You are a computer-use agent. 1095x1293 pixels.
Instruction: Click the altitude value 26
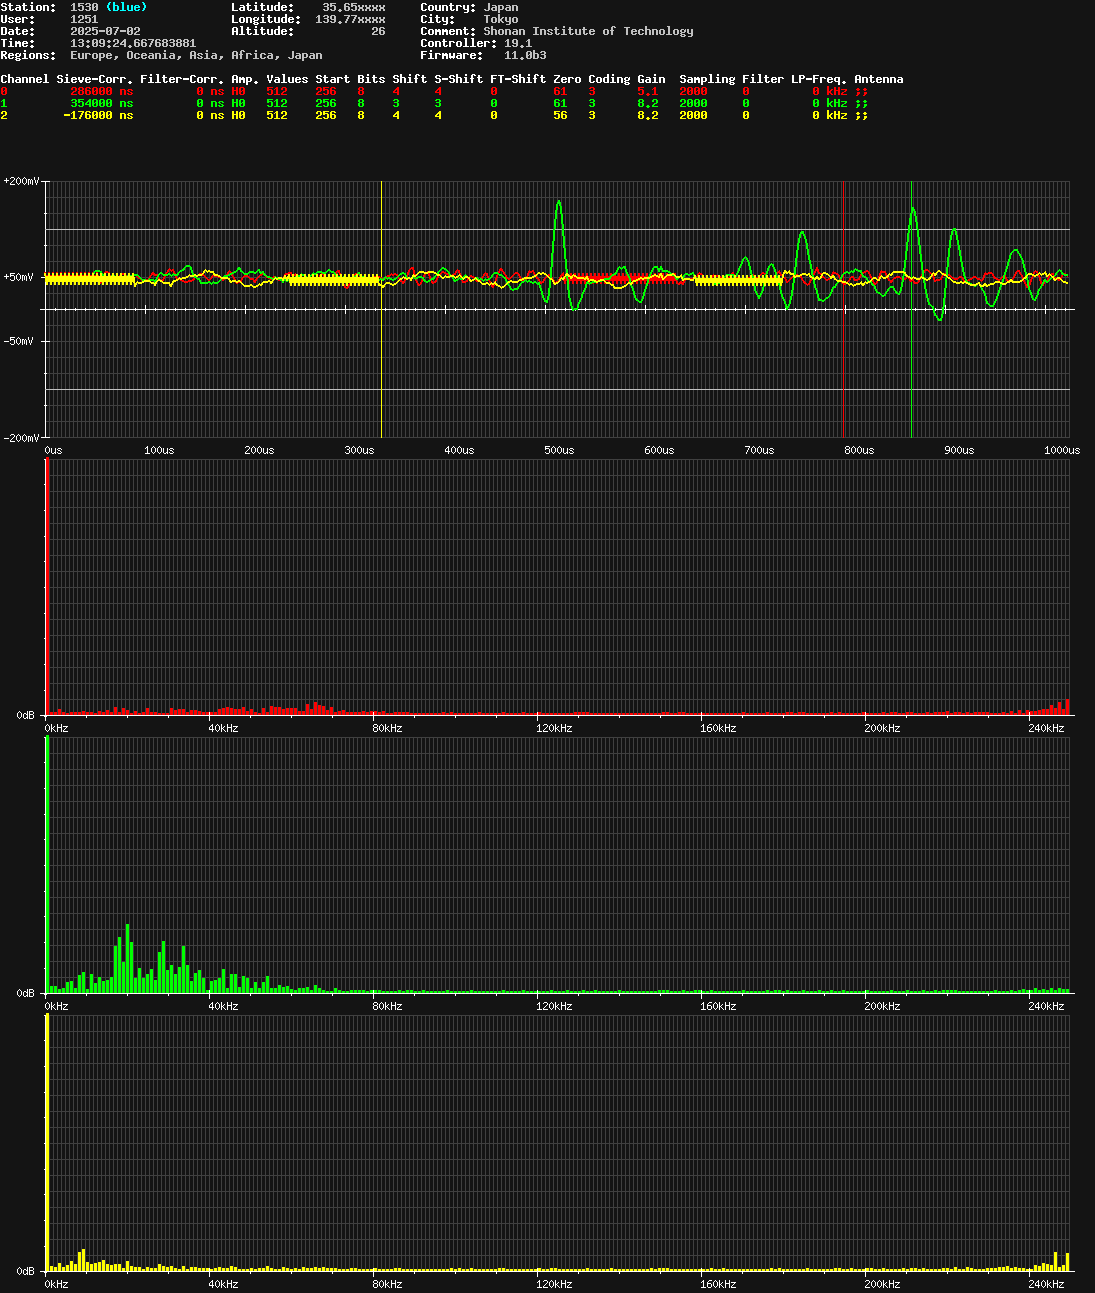pyautogui.click(x=378, y=31)
